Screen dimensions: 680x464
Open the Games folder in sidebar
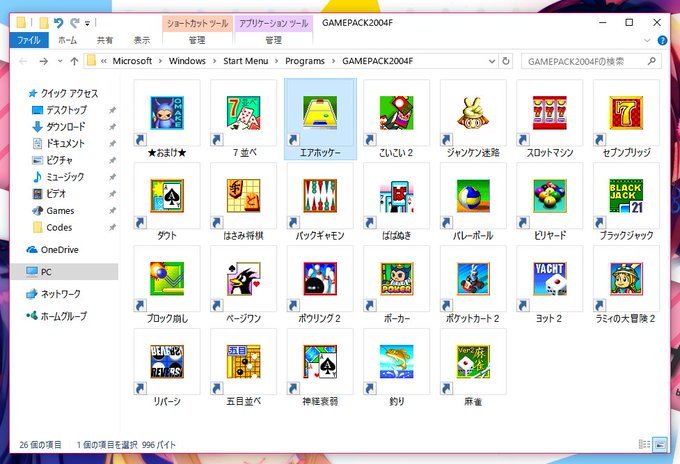(x=53, y=211)
